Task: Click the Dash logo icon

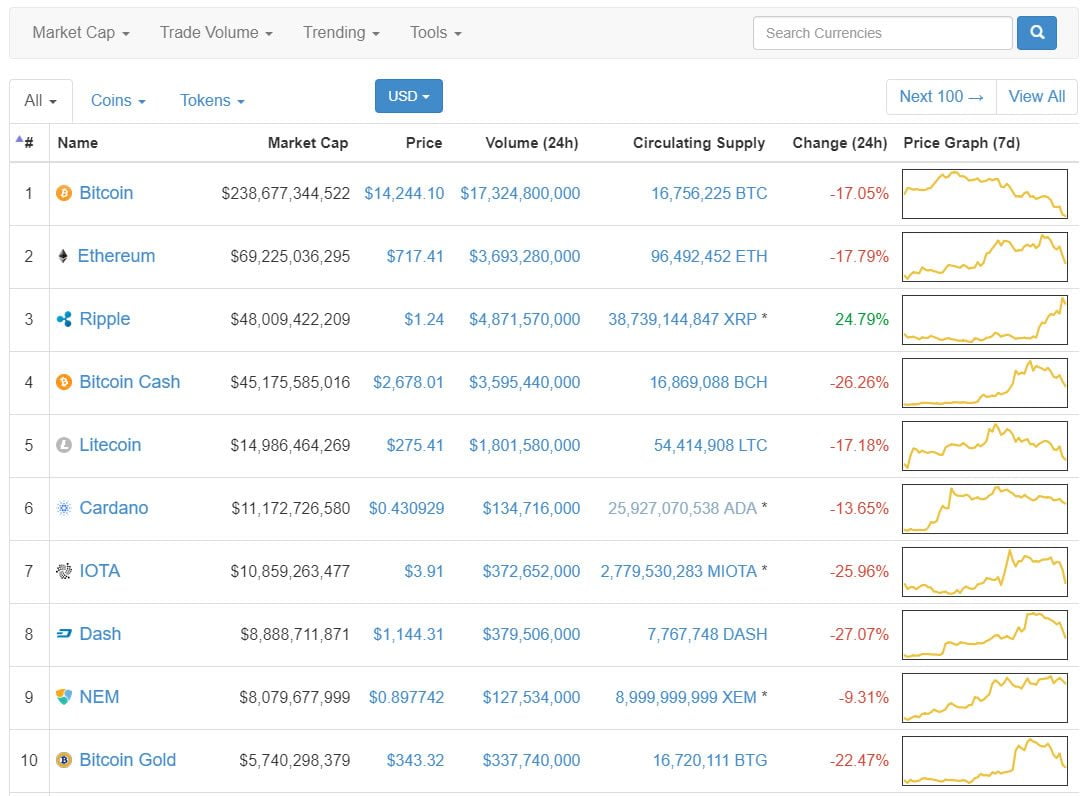Action: 64,634
